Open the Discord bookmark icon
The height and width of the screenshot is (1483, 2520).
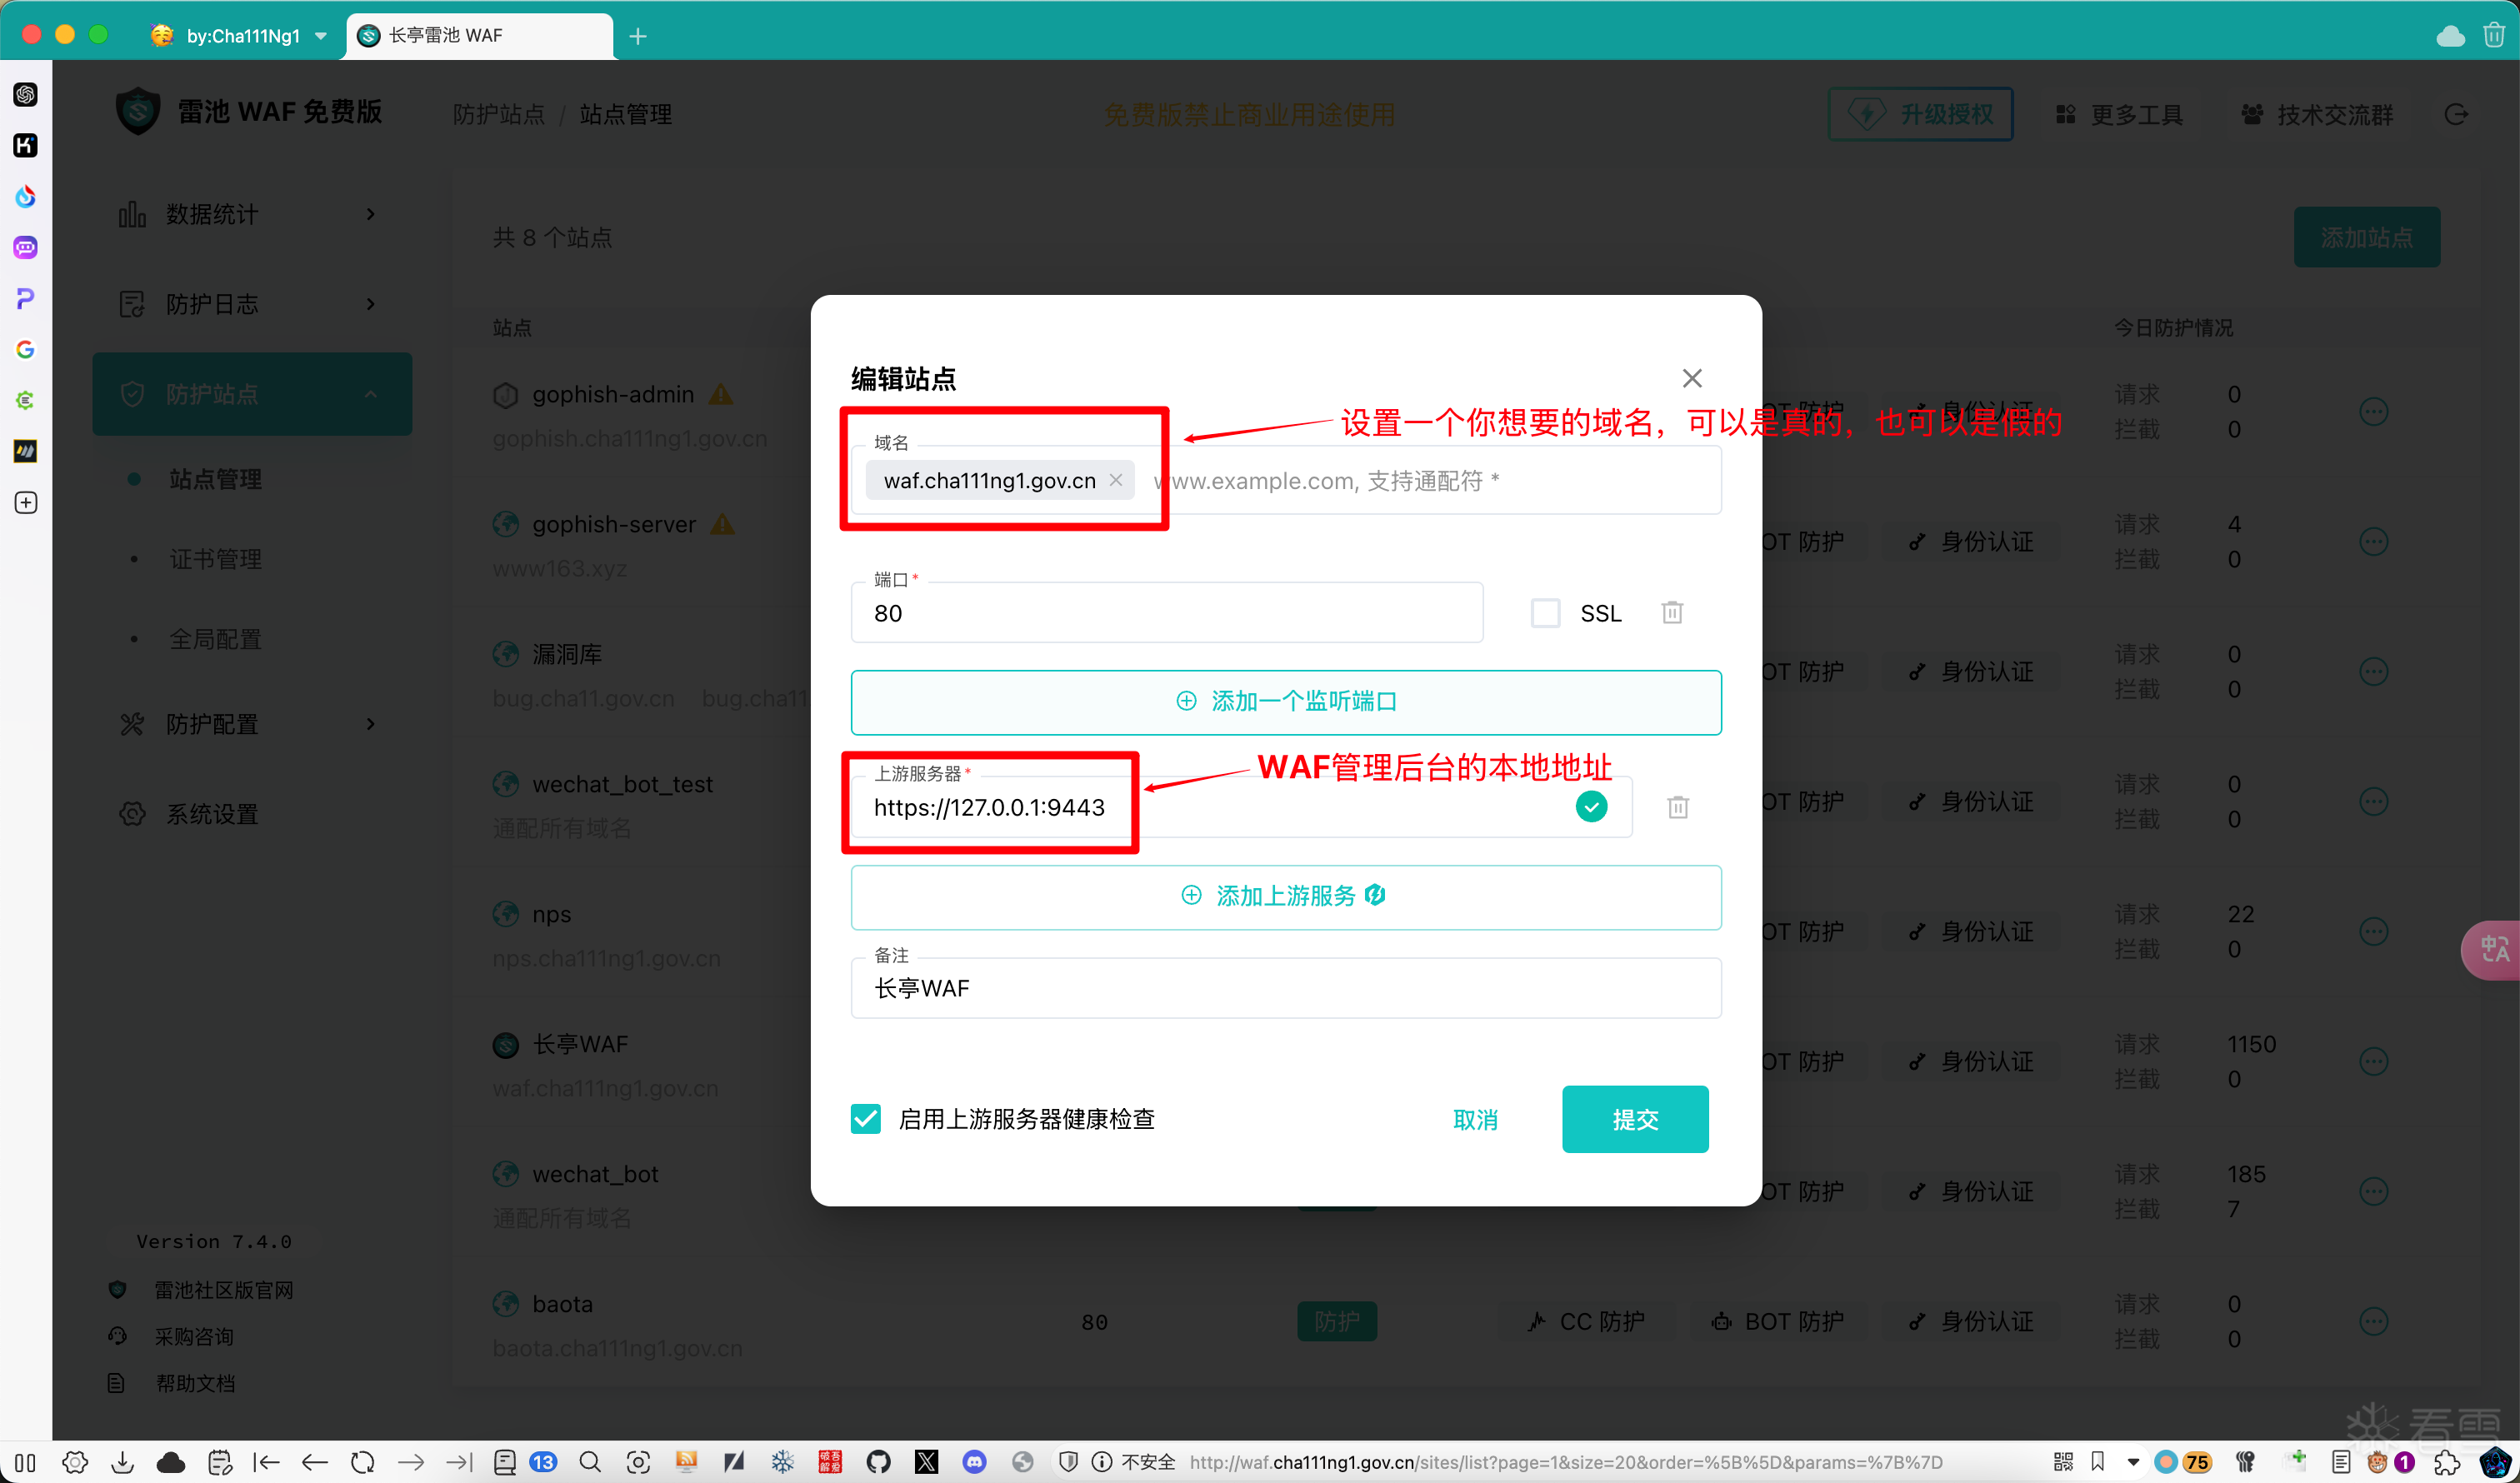pos(974,1463)
